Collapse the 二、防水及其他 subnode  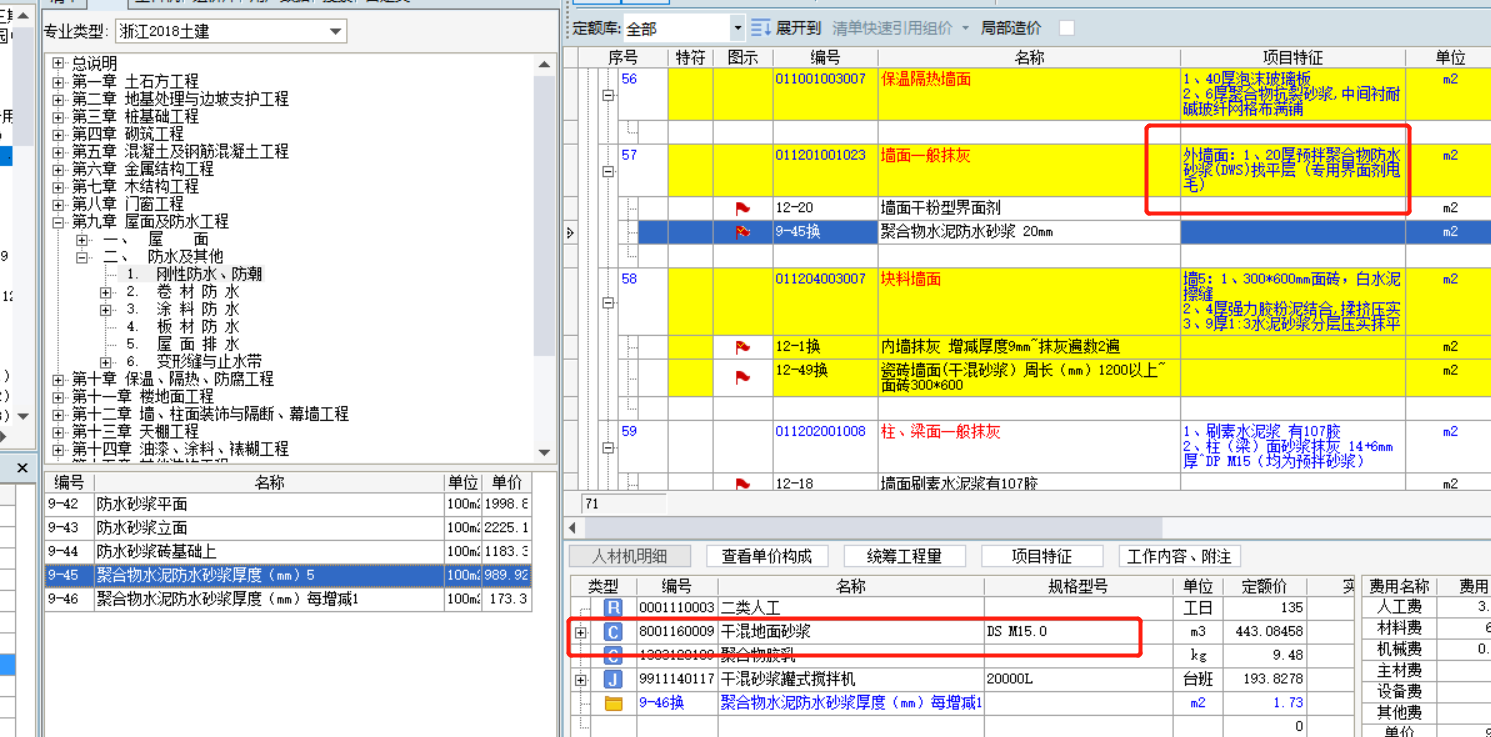pos(82,257)
